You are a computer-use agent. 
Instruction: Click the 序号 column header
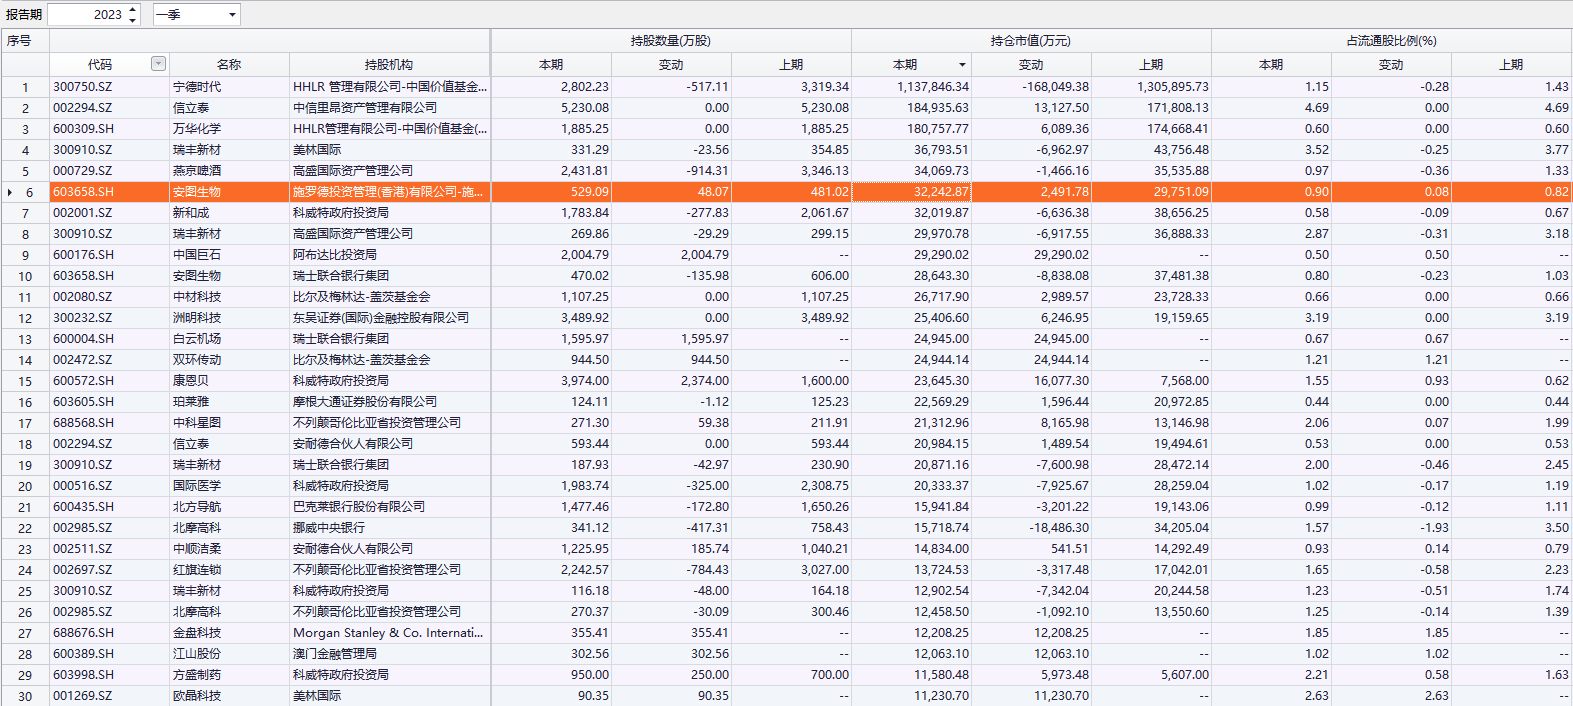coord(19,41)
